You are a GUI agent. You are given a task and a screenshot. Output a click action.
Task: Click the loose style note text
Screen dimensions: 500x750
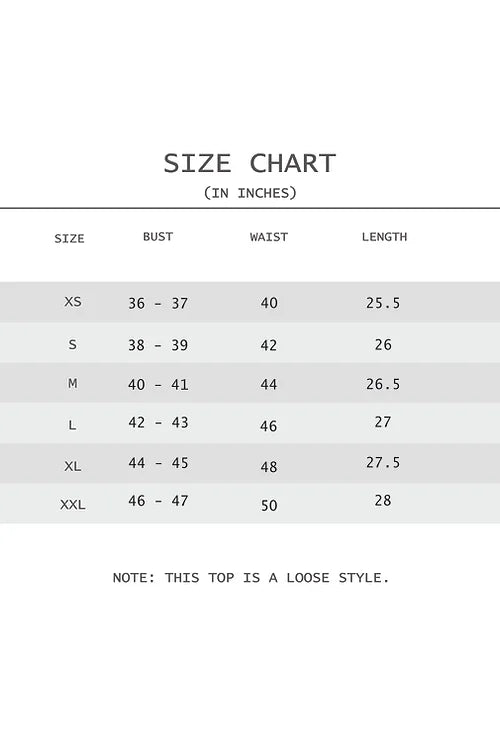pyautogui.click(x=251, y=578)
